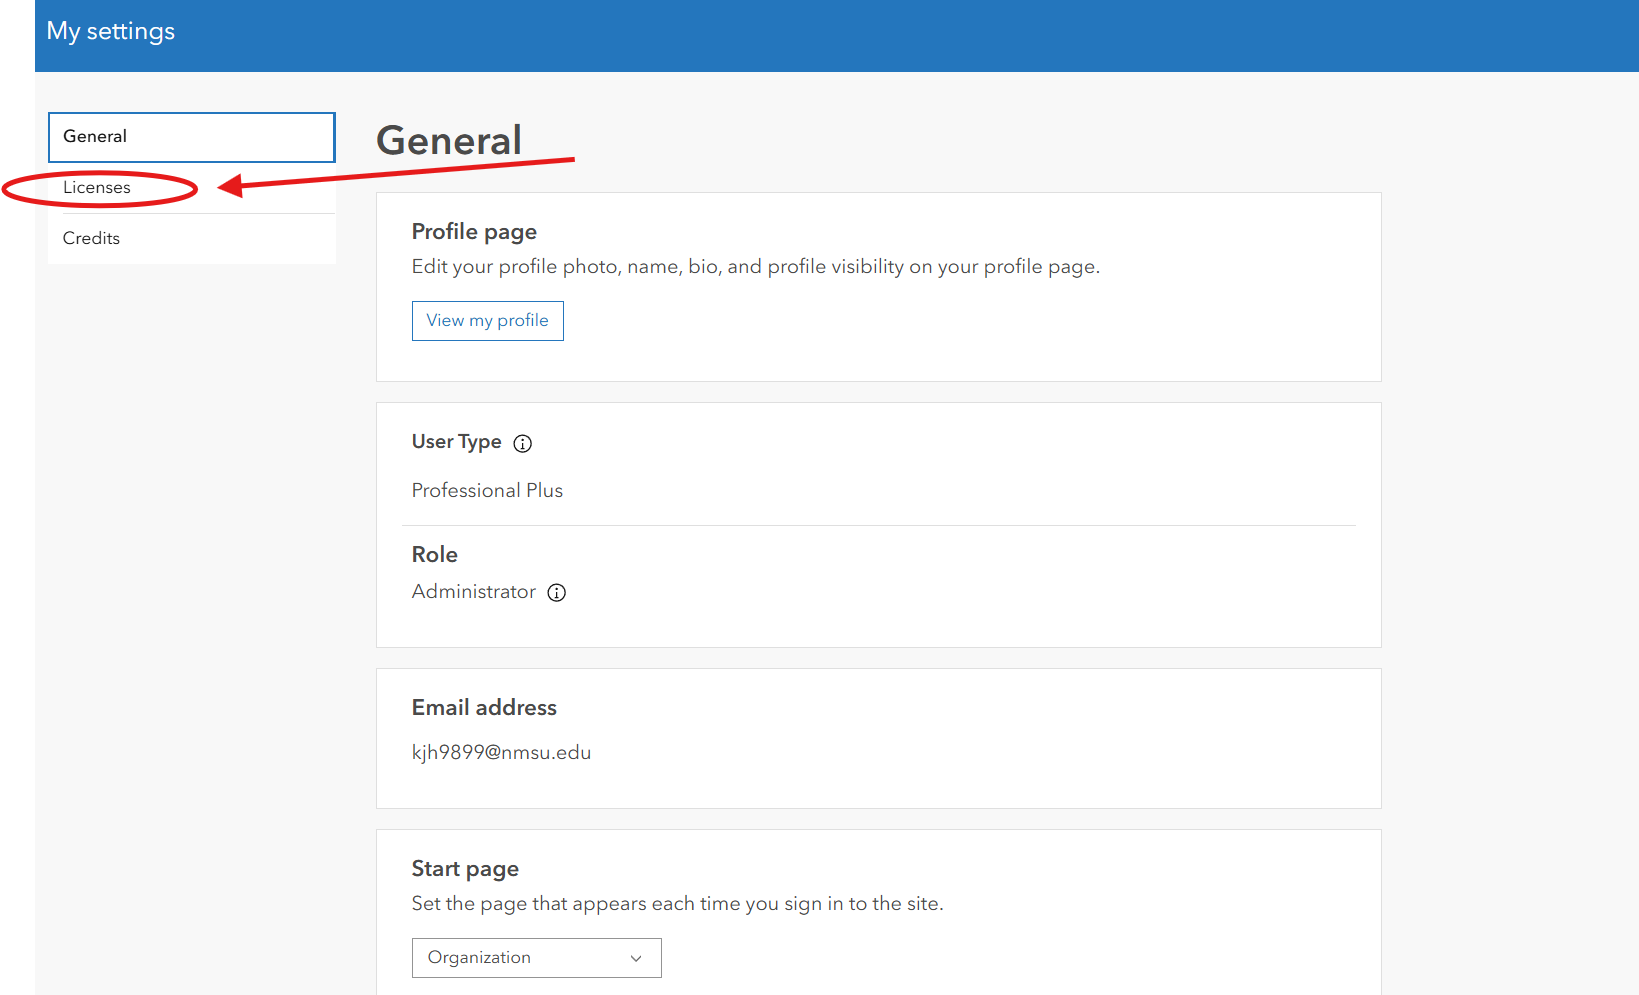Click the Start page section heading
The width and height of the screenshot is (1639, 995).
(465, 869)
